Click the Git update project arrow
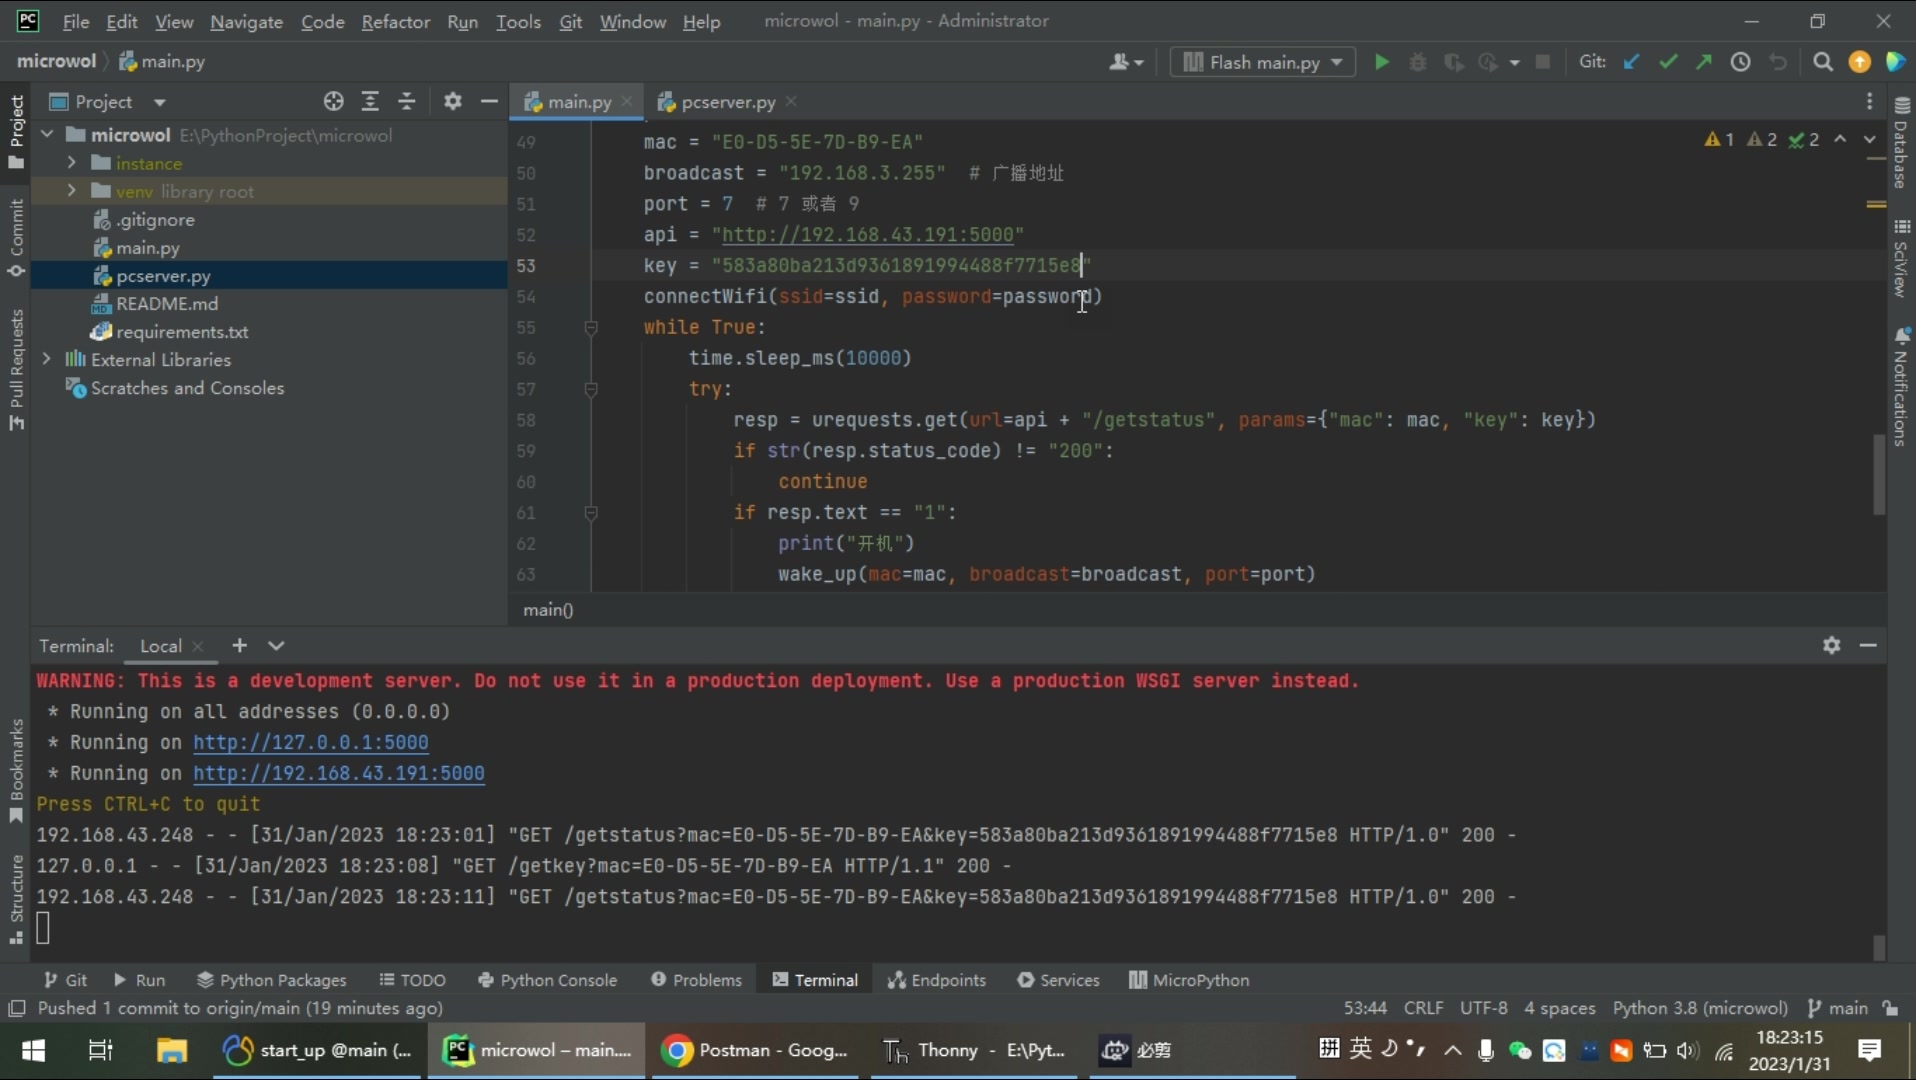The height and width of the screenshot is (1080, 1916). (x=1631, y=62)
